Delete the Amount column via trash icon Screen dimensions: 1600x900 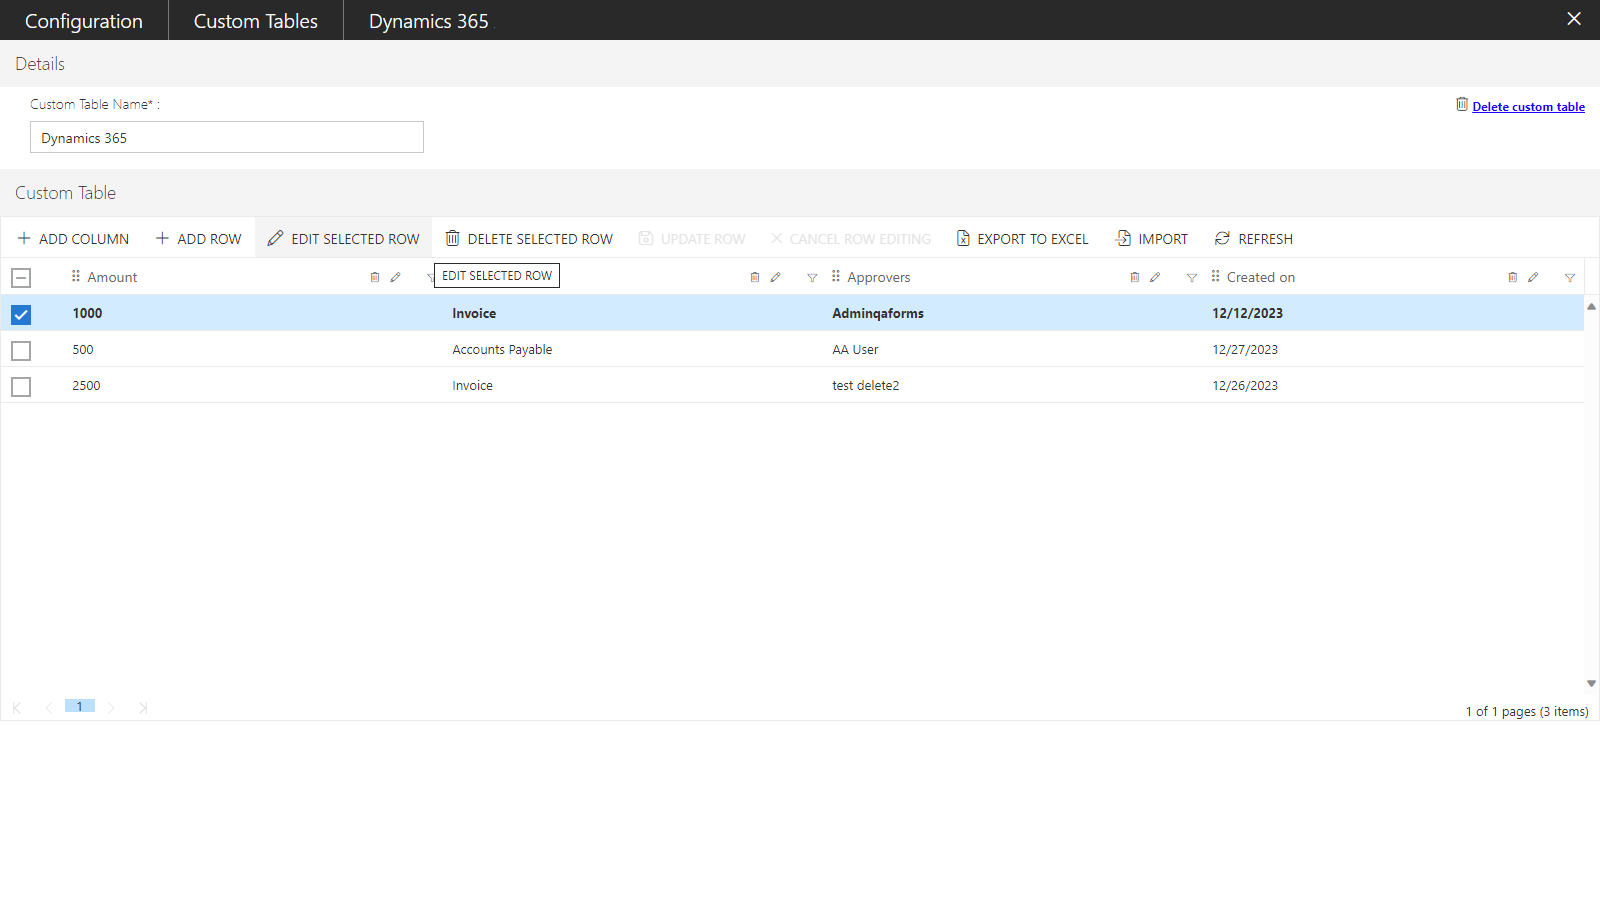click(375, 277)
